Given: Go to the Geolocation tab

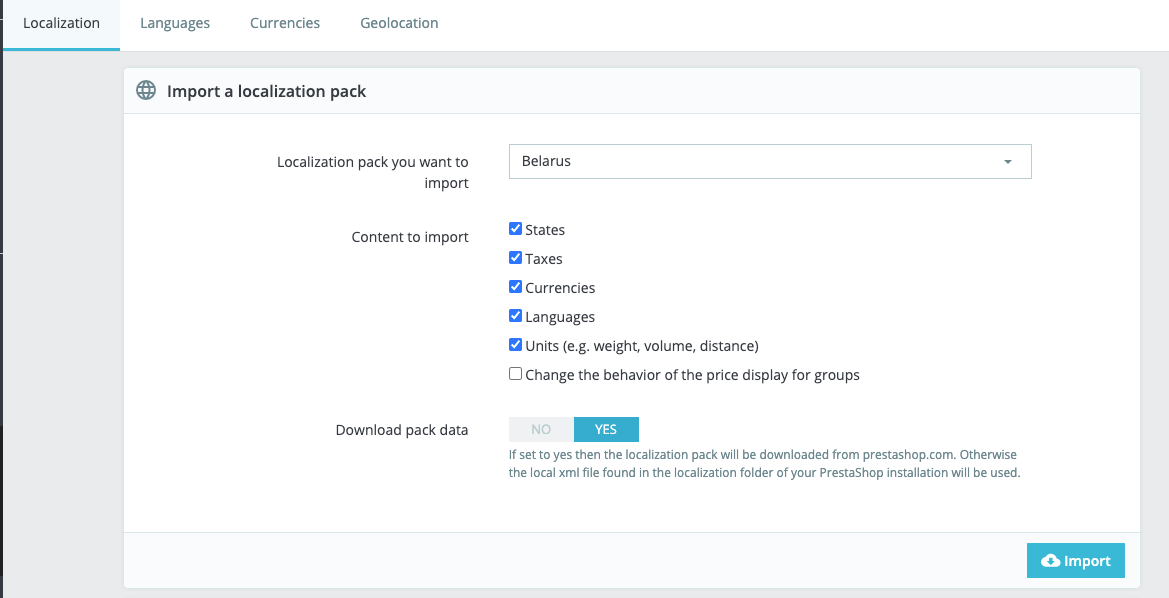Looking at the screenshot, I should point(399,23).
